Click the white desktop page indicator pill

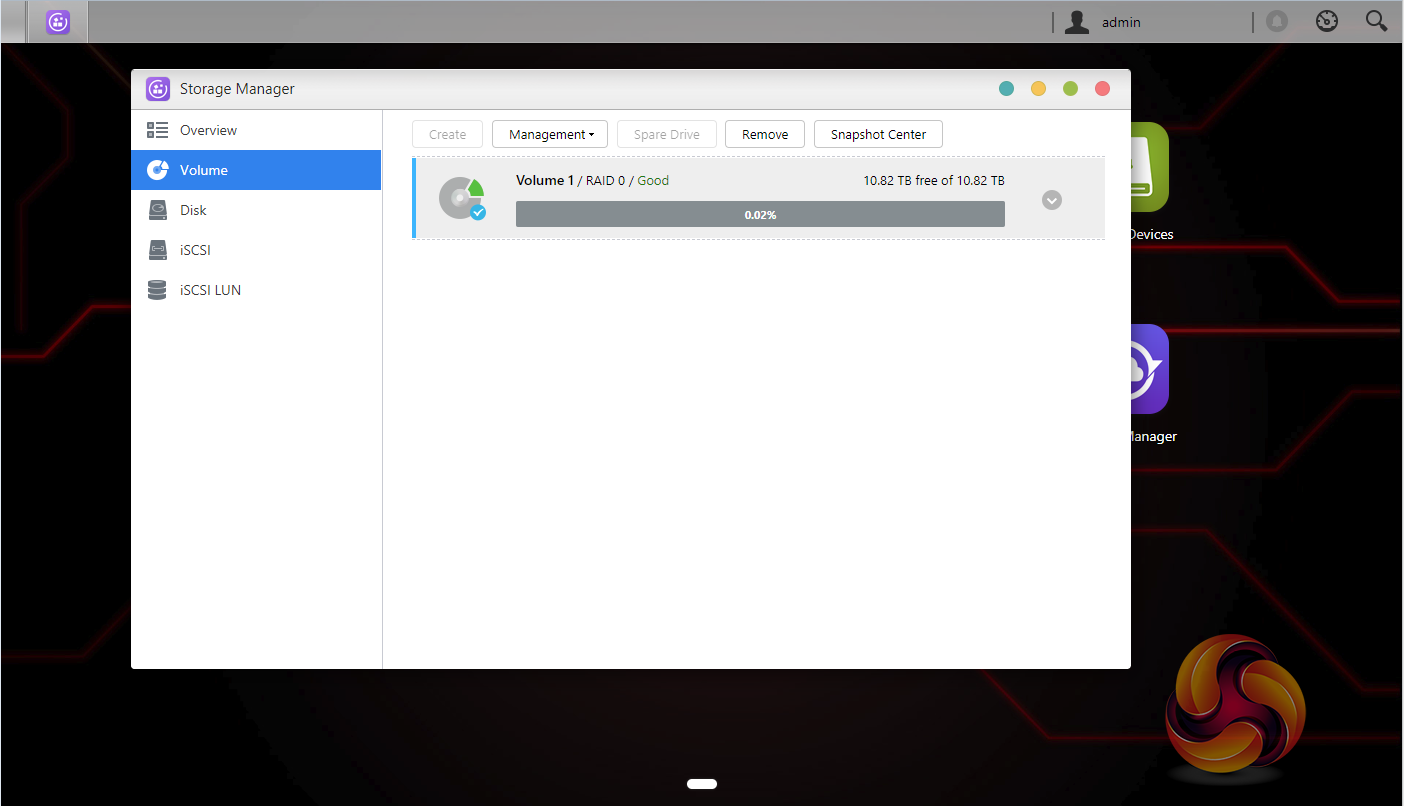pos(702,784)
